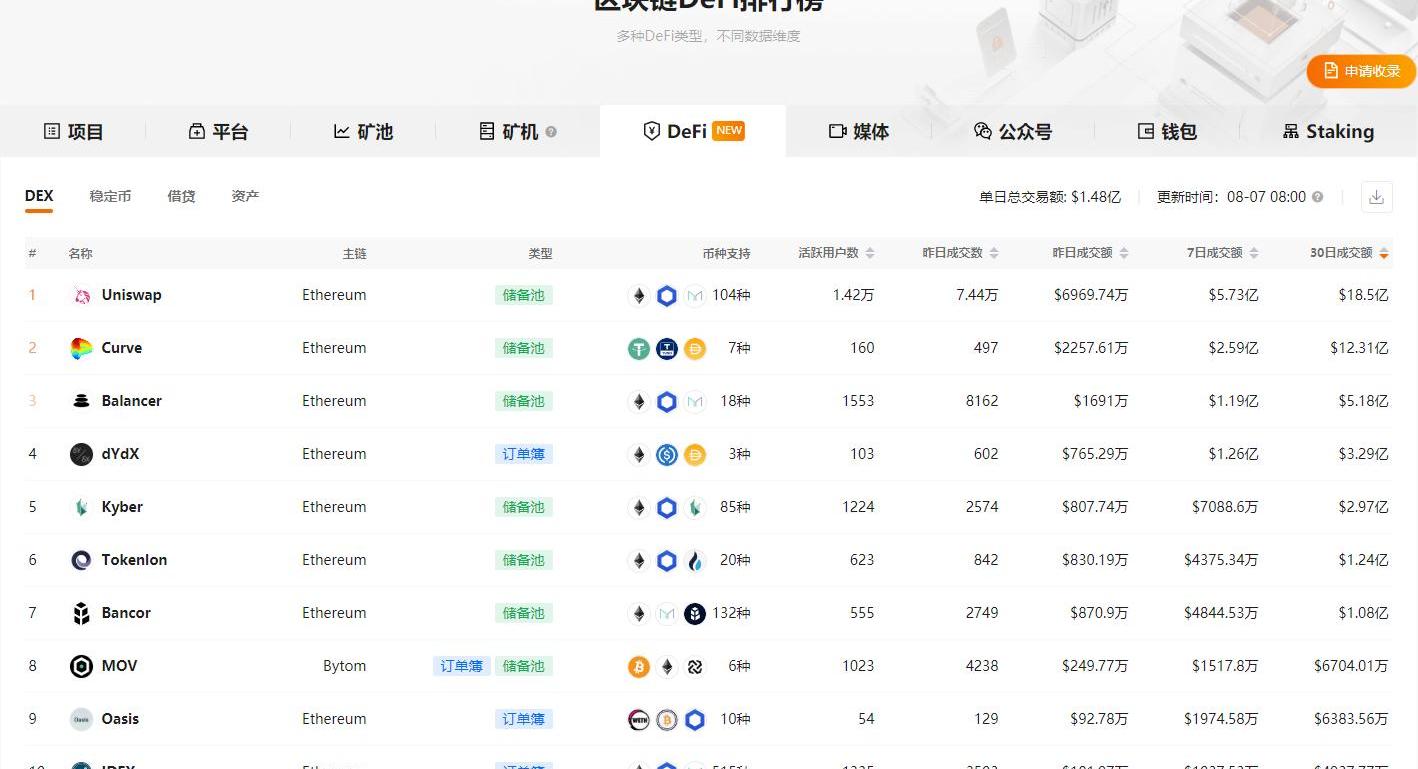Screen dimensions: 1418x769
Task: Open the Balancer project link
Action: (131, 401)
